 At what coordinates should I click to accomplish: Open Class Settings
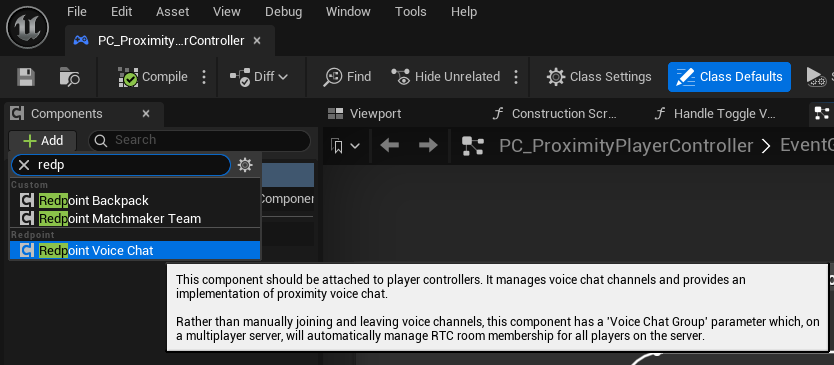[x=599, y=77]
